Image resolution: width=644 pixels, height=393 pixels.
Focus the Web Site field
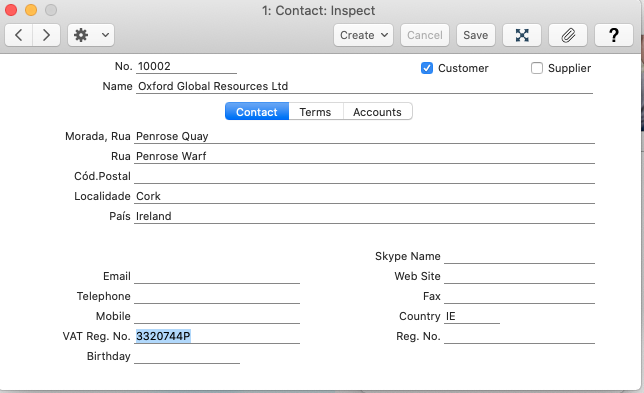520,276
